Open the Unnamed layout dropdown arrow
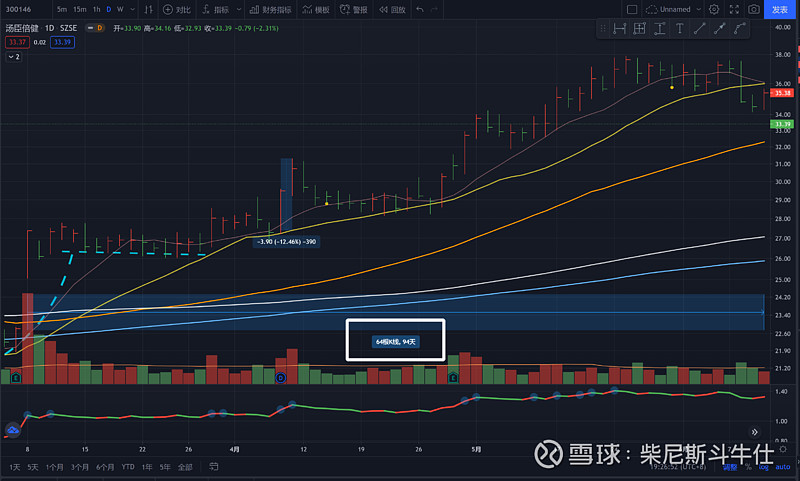 click(x=698, y=10)
